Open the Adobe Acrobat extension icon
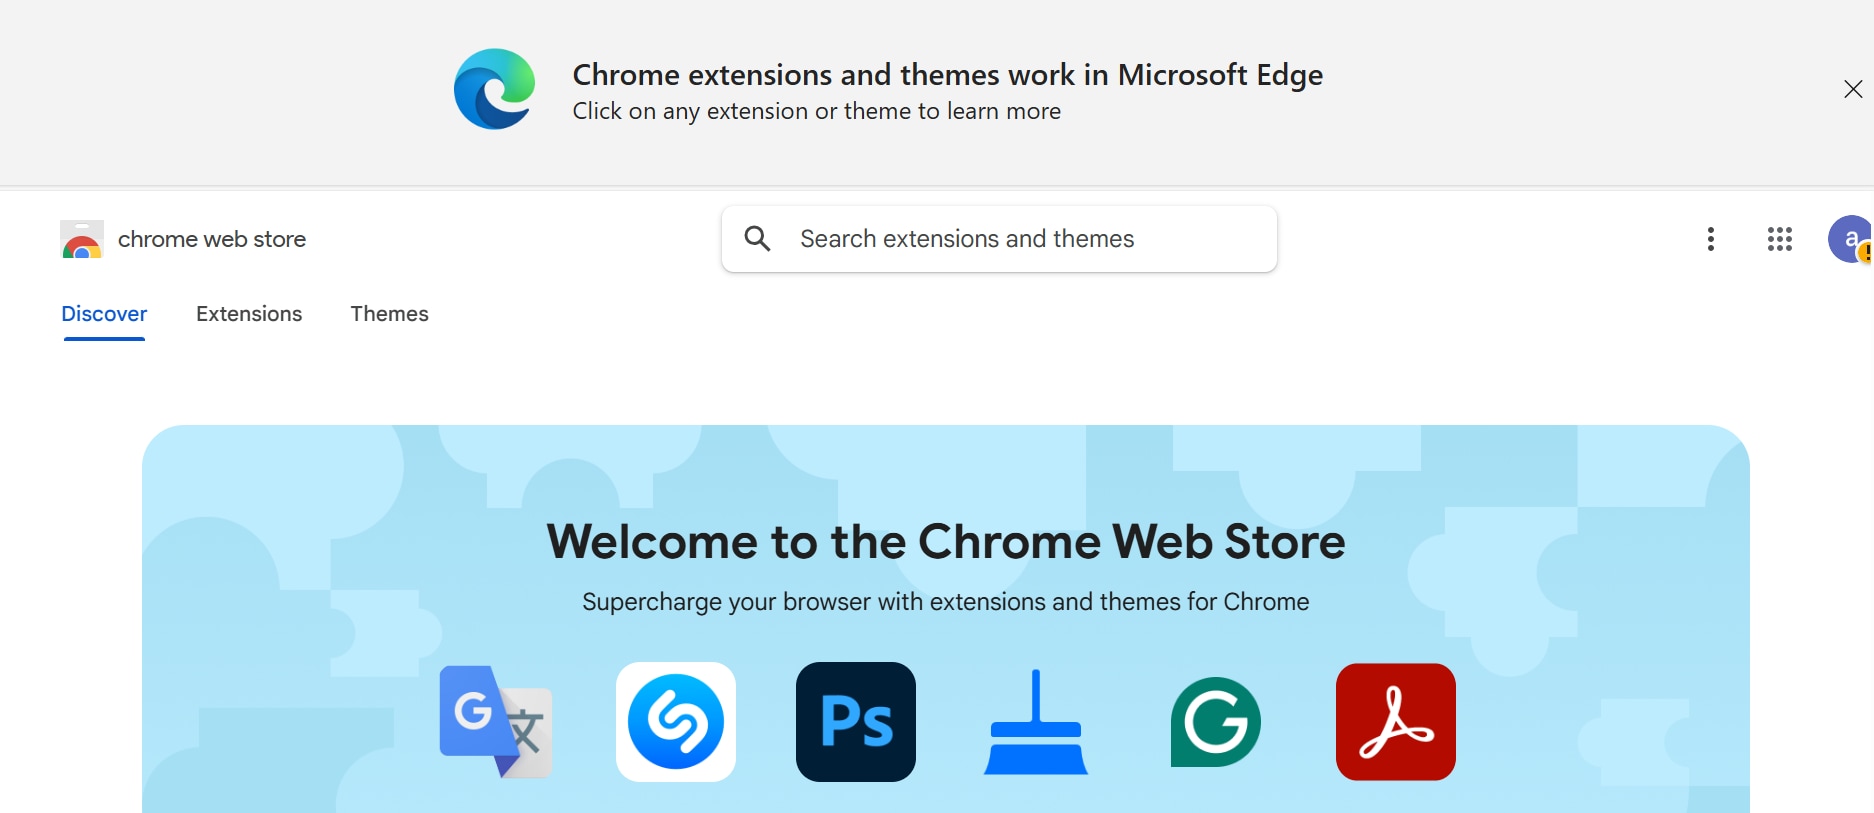Viewport: 1874px width, 813px height. 1396,722
